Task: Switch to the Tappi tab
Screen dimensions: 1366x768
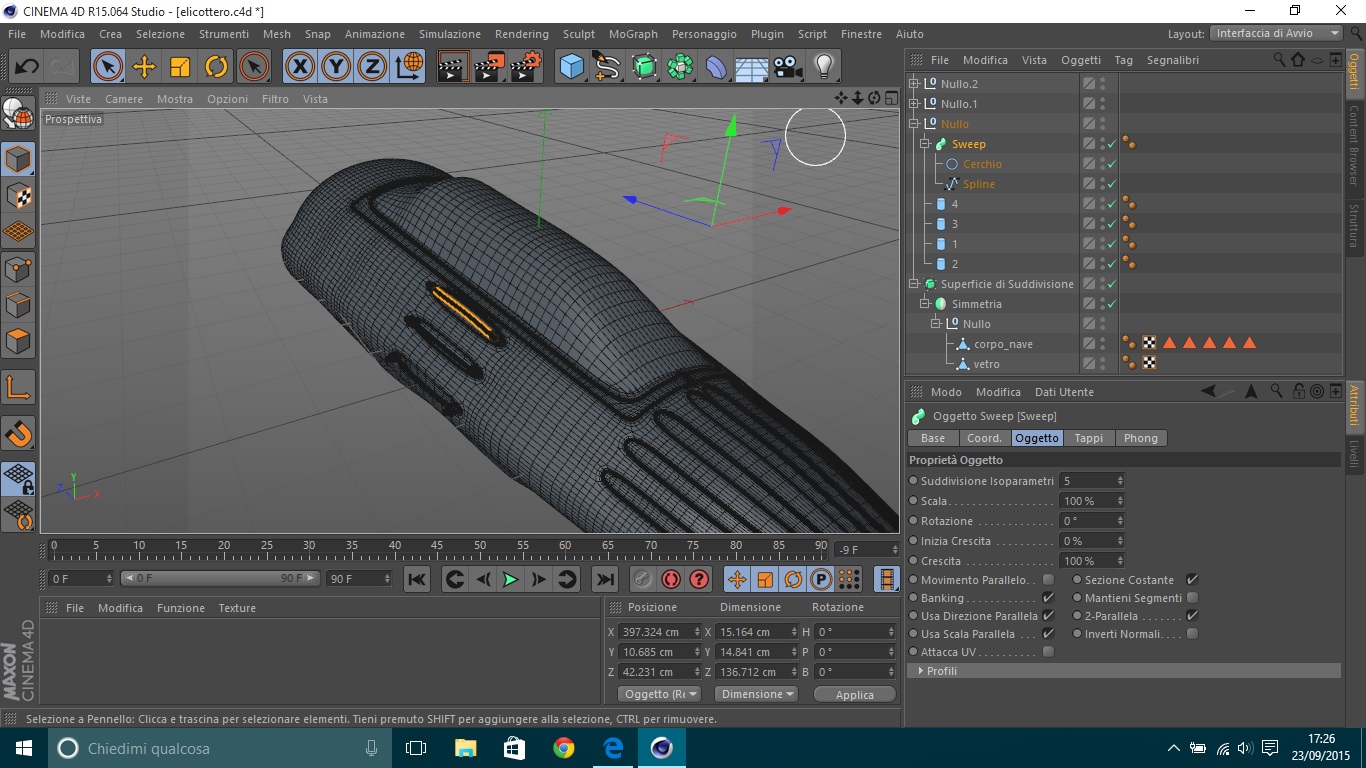Action: [1088, 438]
